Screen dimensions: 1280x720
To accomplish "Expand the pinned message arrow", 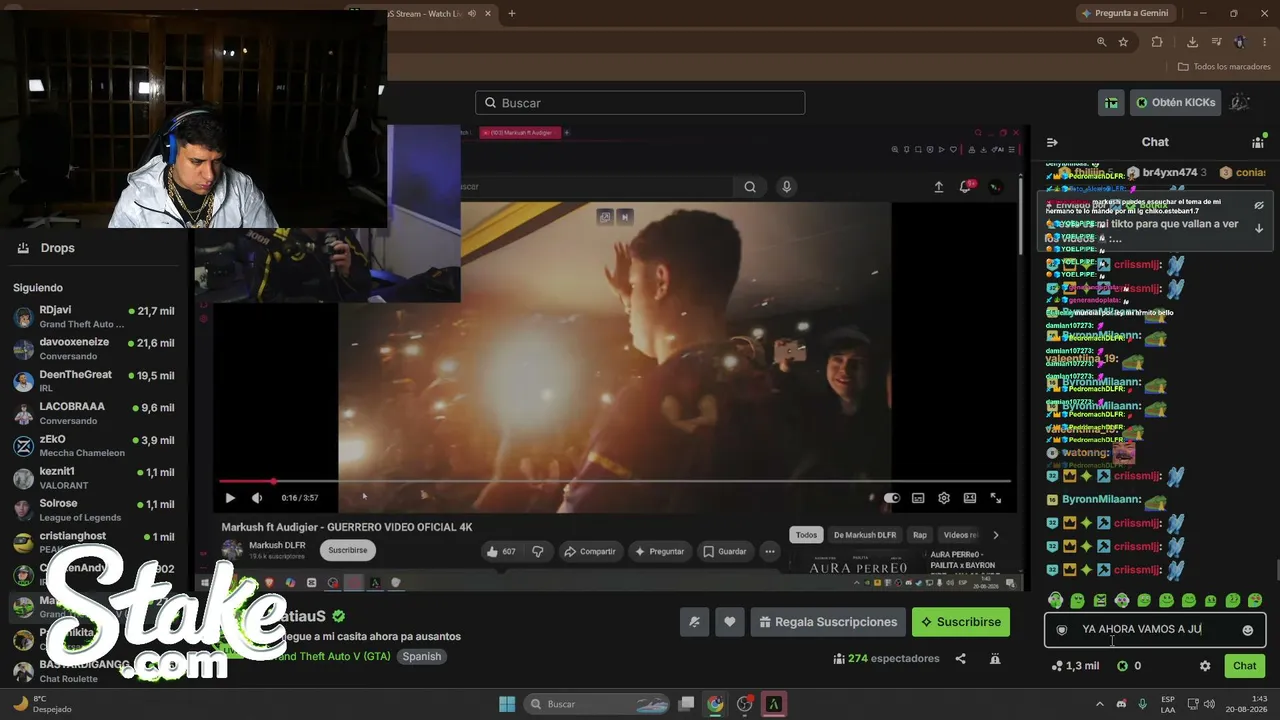I will tap(1259, 228).
